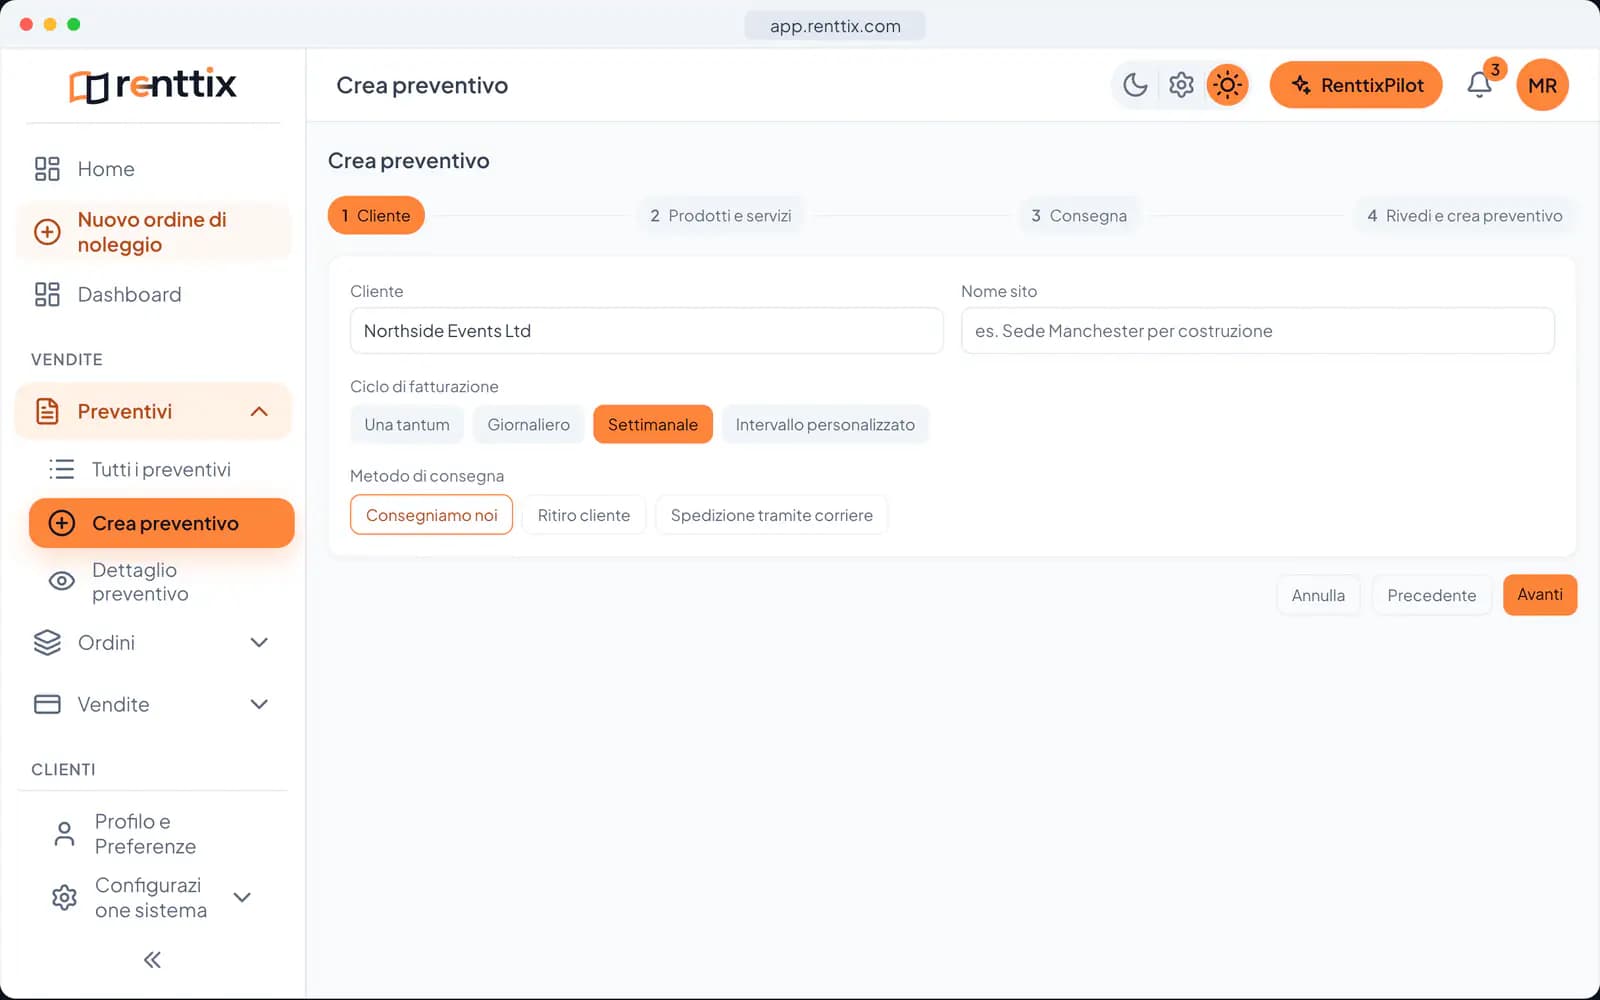Select Ritiro cliente delivery method
Screen dimensions: 1600x1000
pyautogui.click(x=584, y=515)
